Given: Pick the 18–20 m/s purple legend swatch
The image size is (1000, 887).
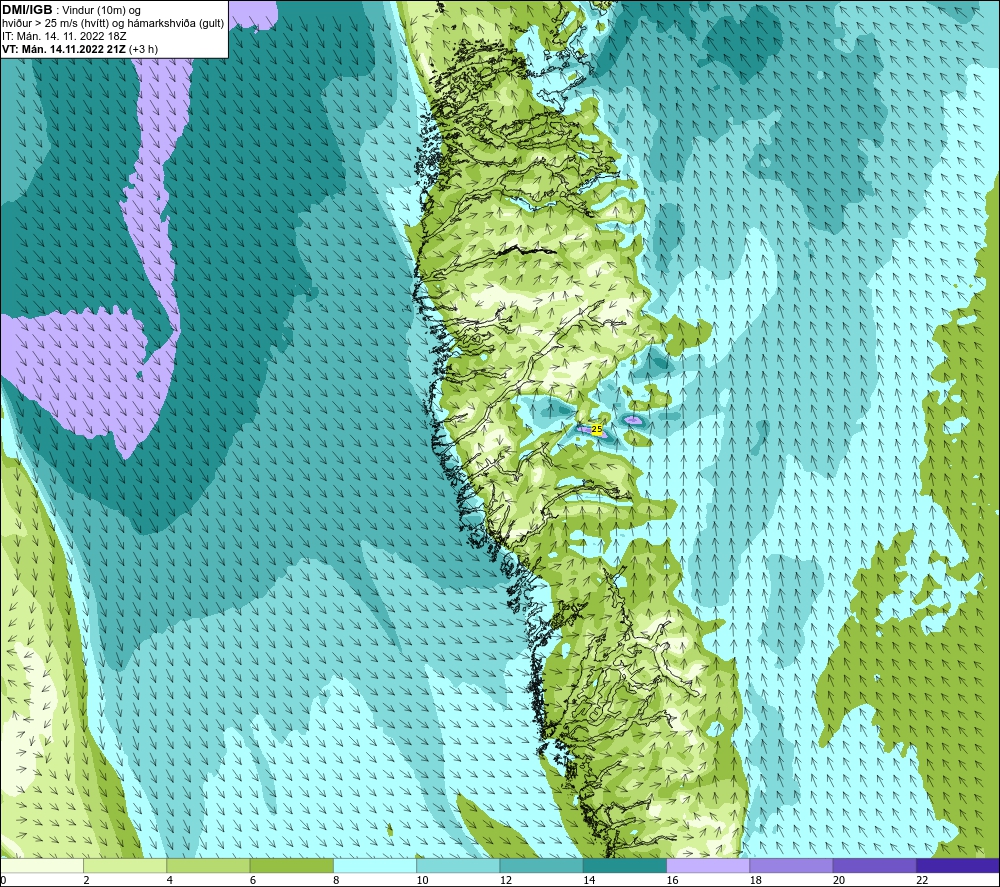Looking at the screenshot, I should tap(791, 865).
